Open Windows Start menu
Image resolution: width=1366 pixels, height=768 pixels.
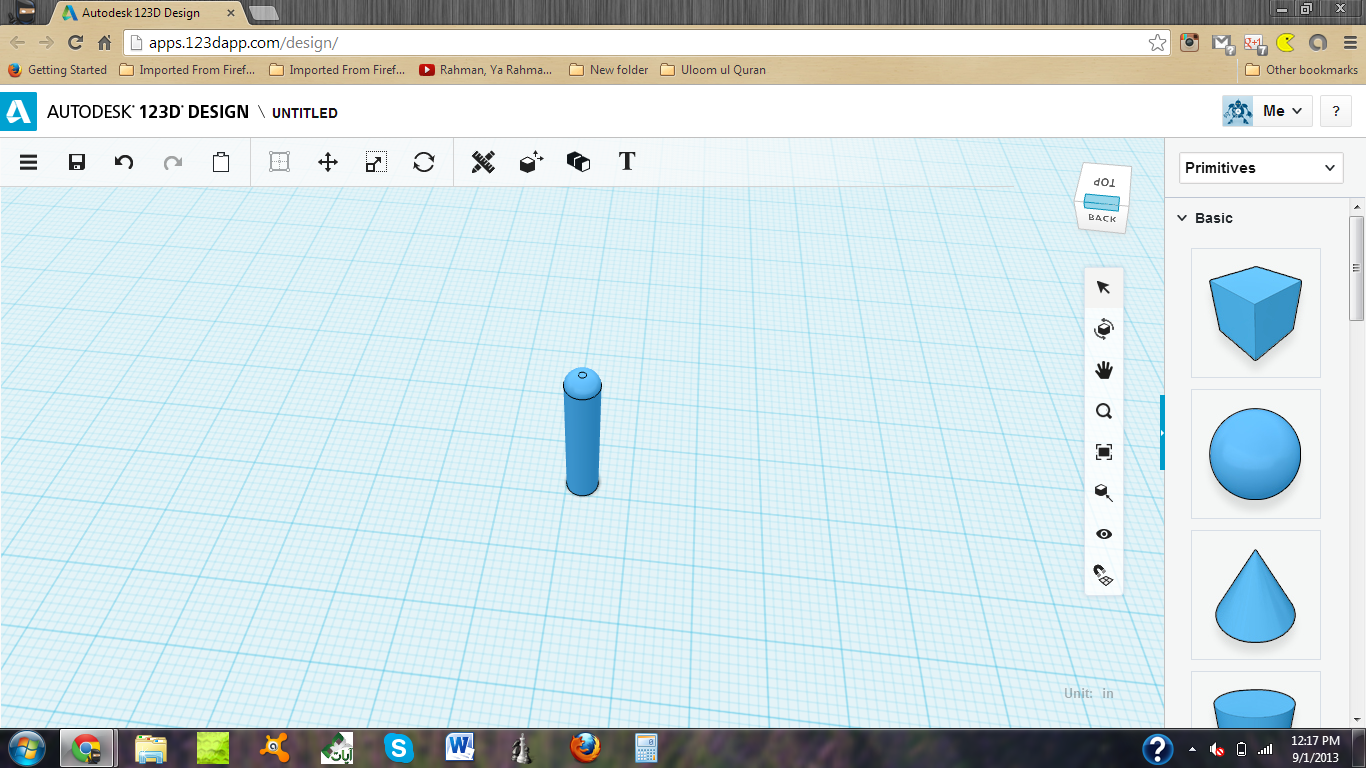point(26,748)
